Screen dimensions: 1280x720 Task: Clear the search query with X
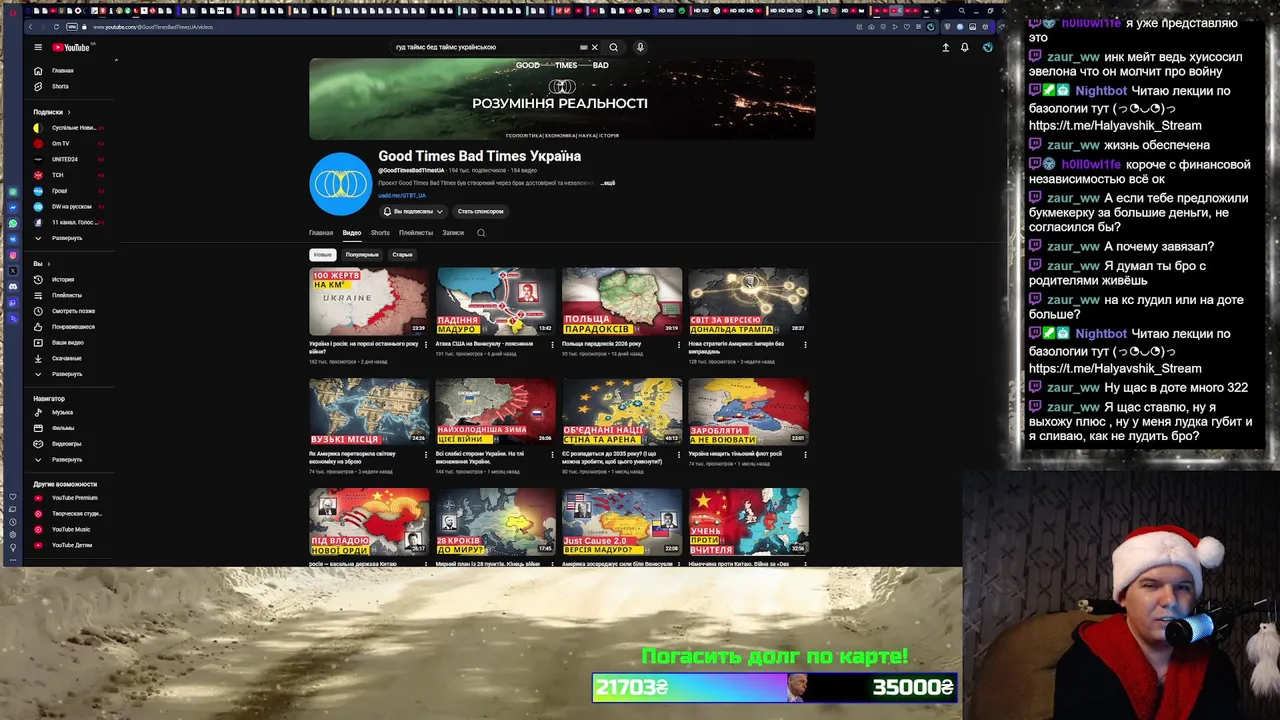tap(594, 47)
